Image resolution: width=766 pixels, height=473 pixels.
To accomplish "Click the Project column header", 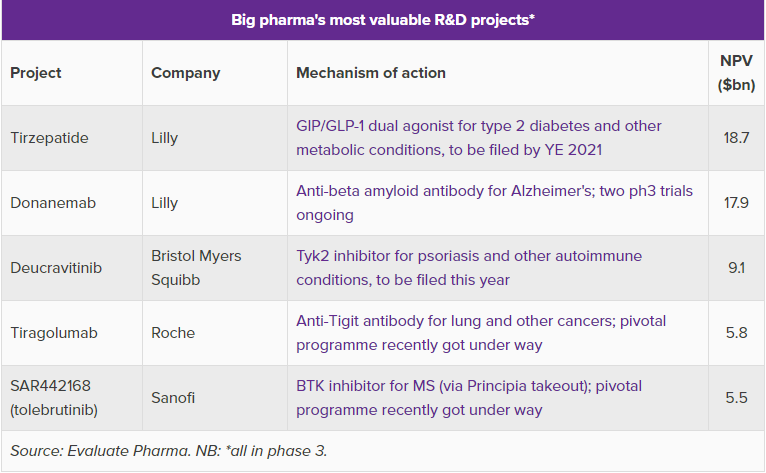I will (36, 73).
